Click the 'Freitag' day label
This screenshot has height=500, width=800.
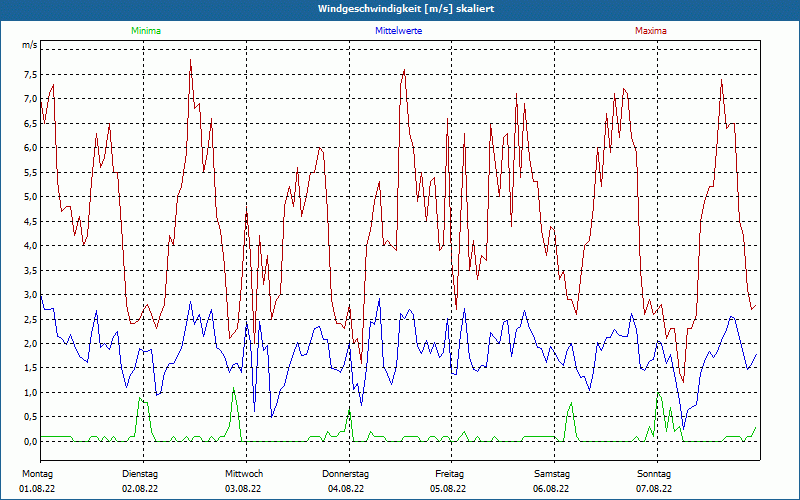pos(449,474)
